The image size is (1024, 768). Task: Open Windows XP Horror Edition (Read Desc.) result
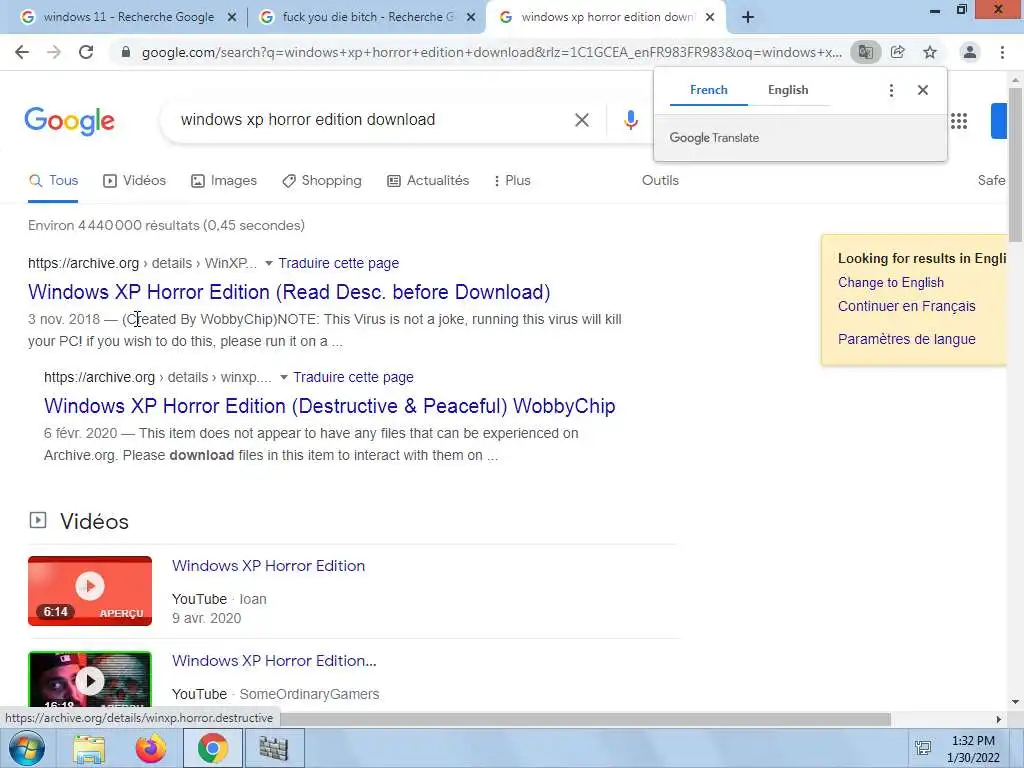pyautogui.click(x=289, y=292)
